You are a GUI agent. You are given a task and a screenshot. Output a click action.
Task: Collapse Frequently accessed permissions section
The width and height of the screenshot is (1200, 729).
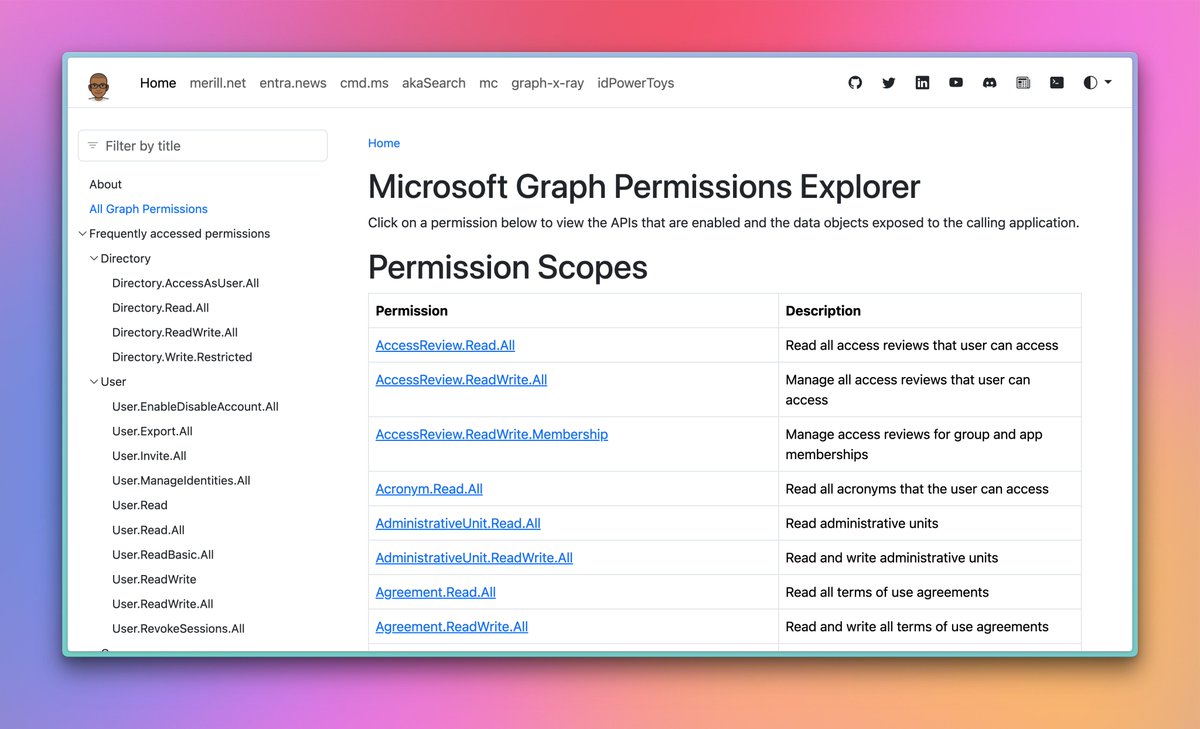(x=82, y=234)
